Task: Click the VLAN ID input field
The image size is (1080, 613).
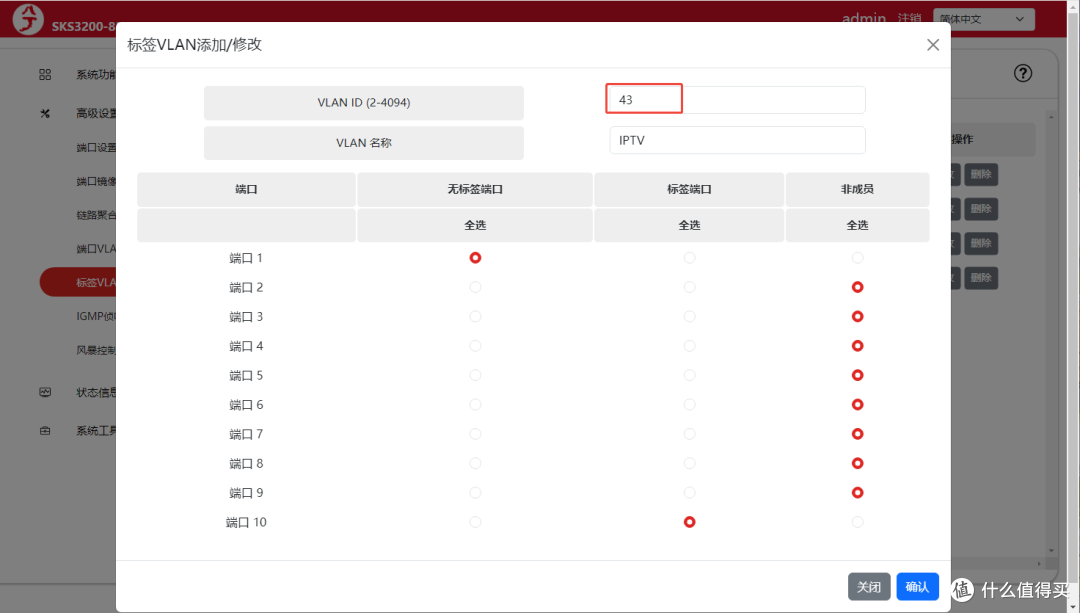Action: [737, 100]
